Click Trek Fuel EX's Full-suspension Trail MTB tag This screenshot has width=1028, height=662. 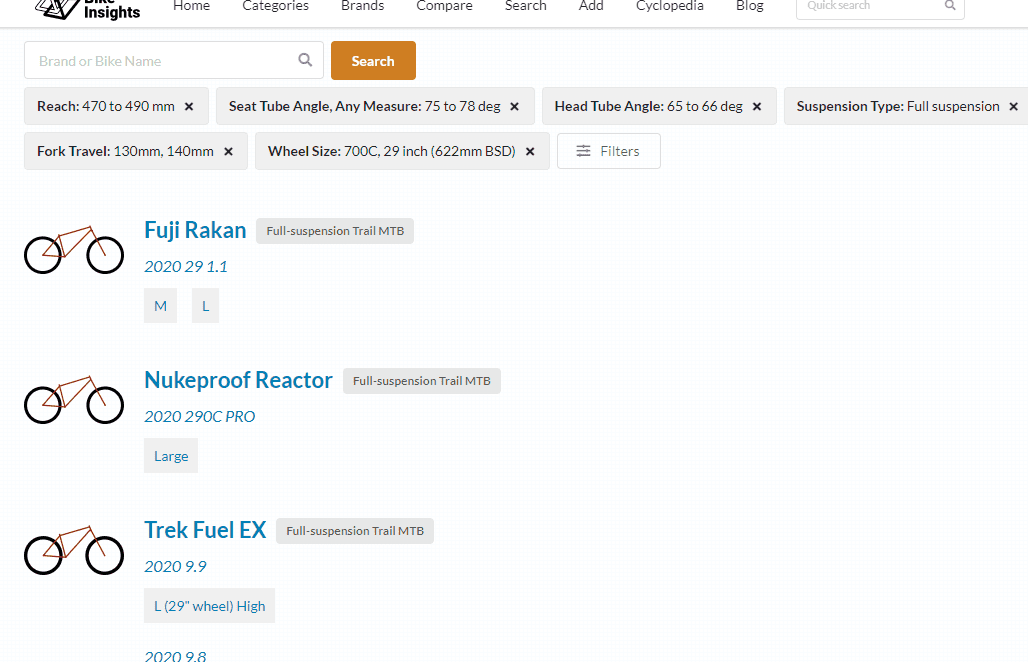(x=355, y=531)
